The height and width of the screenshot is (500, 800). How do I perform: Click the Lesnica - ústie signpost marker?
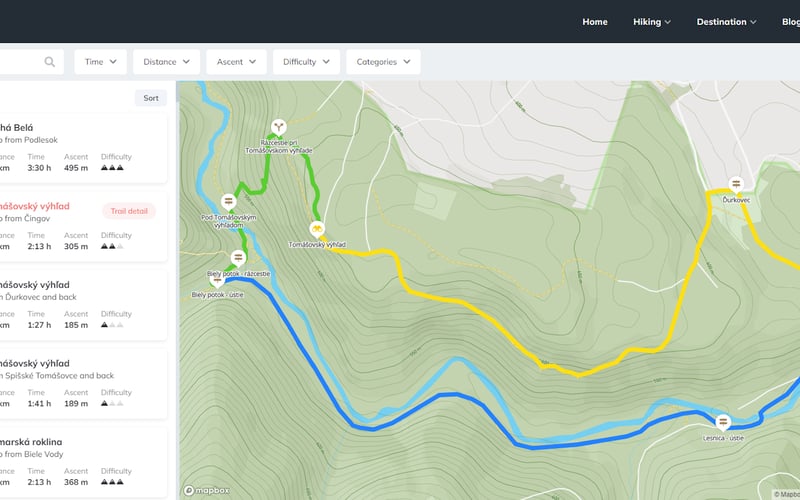[x=722, y=423]
